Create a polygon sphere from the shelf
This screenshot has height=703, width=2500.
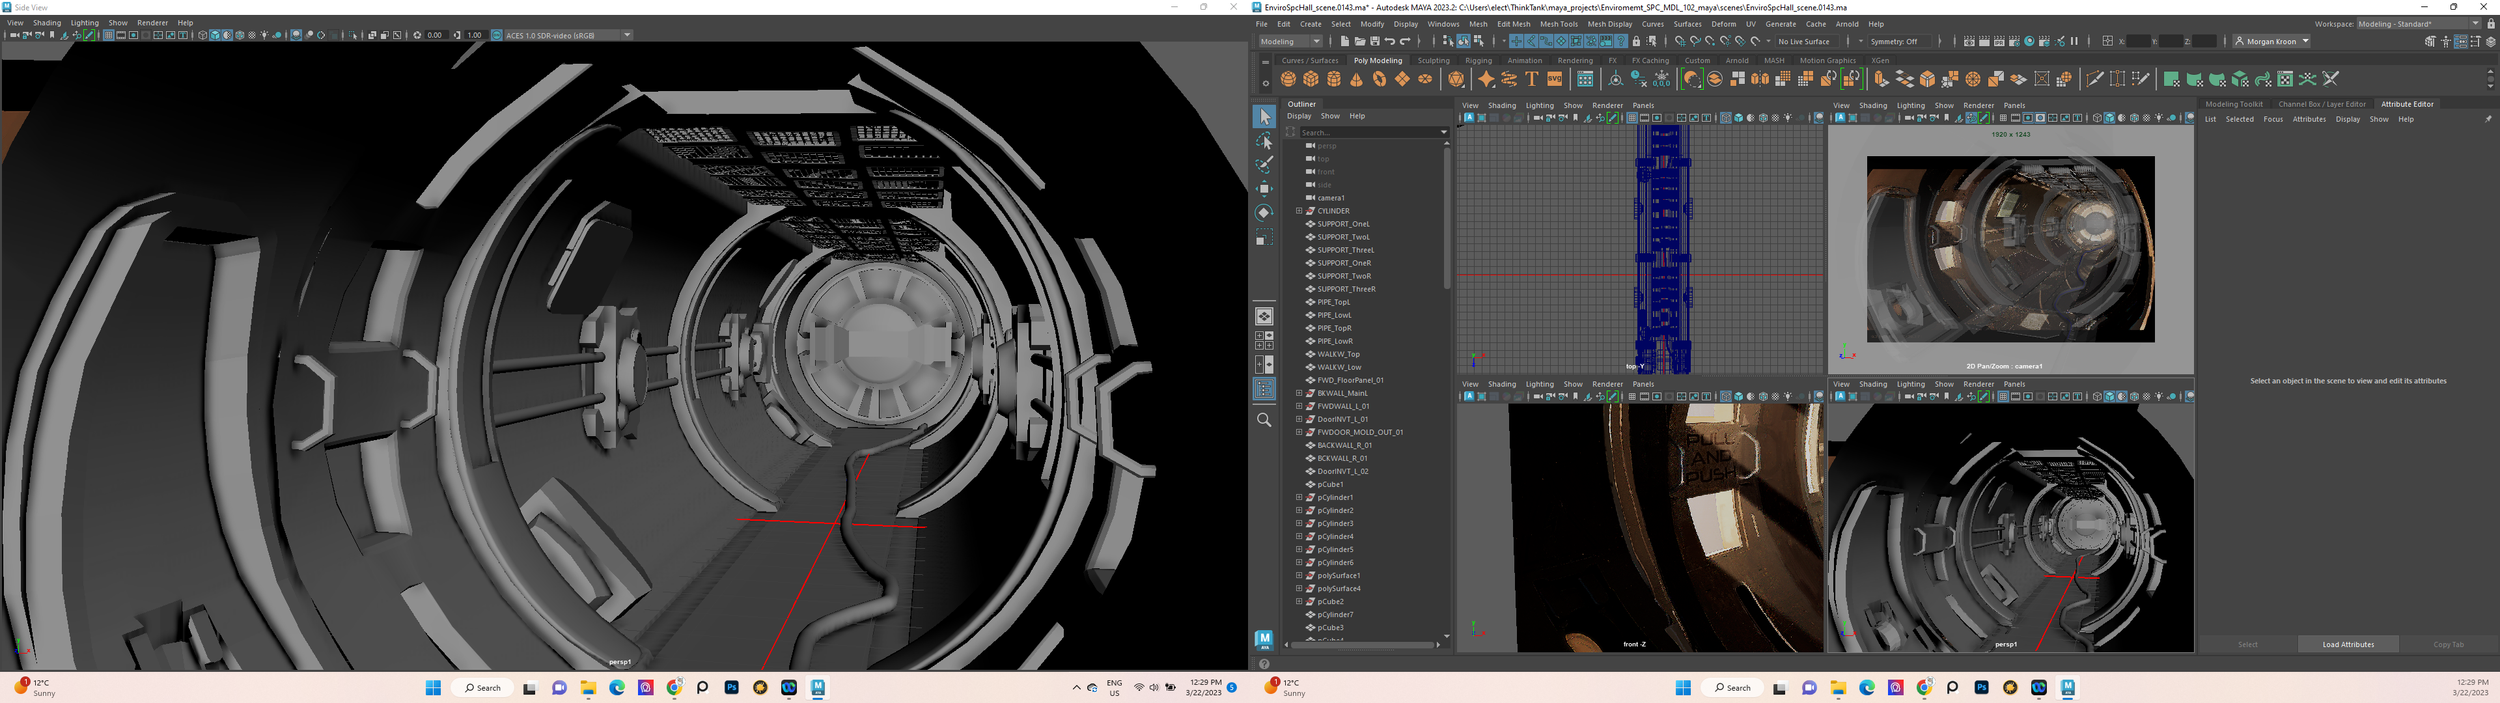point(1288,79)
